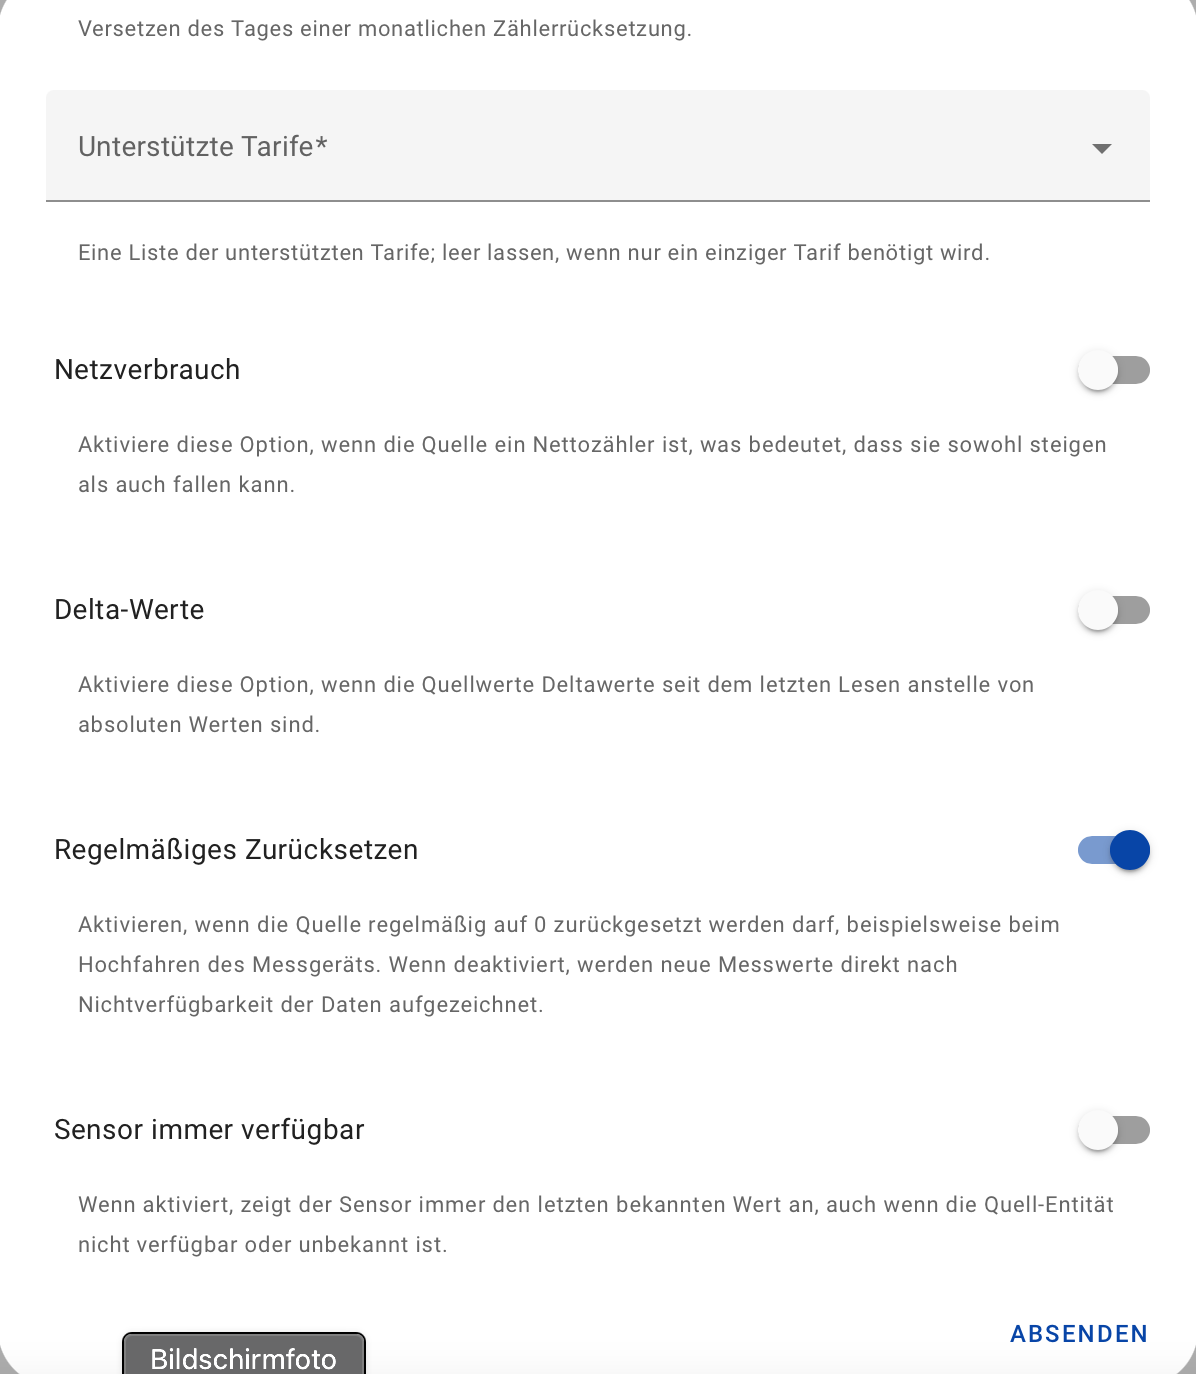Open the Unterstützte Tarife dropdown arrow
The image size is (1196, 1374).
coord(1101,148)
